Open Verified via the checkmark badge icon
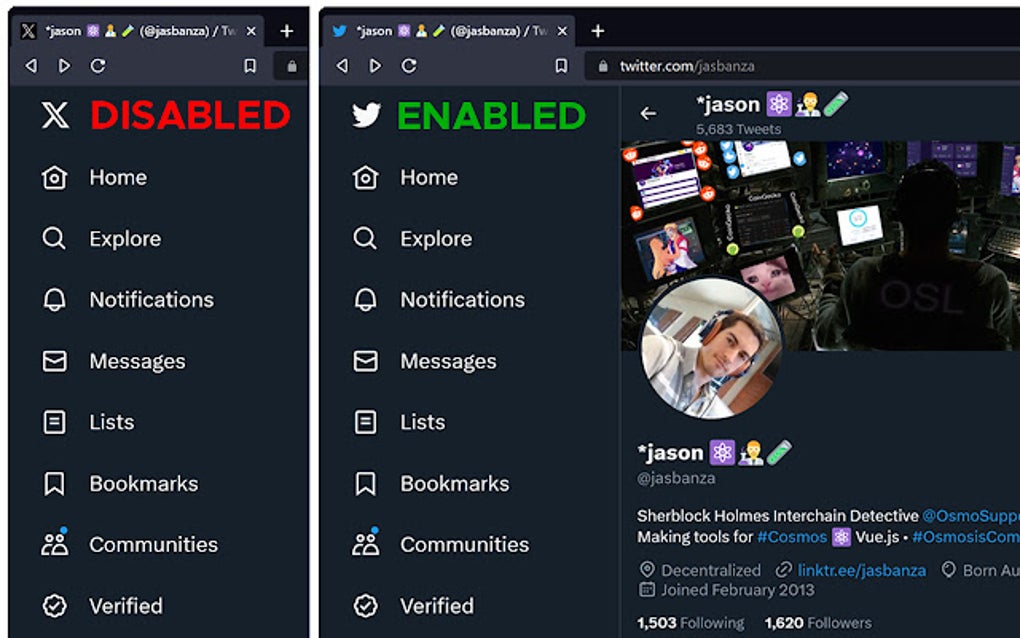 point(437,606)
